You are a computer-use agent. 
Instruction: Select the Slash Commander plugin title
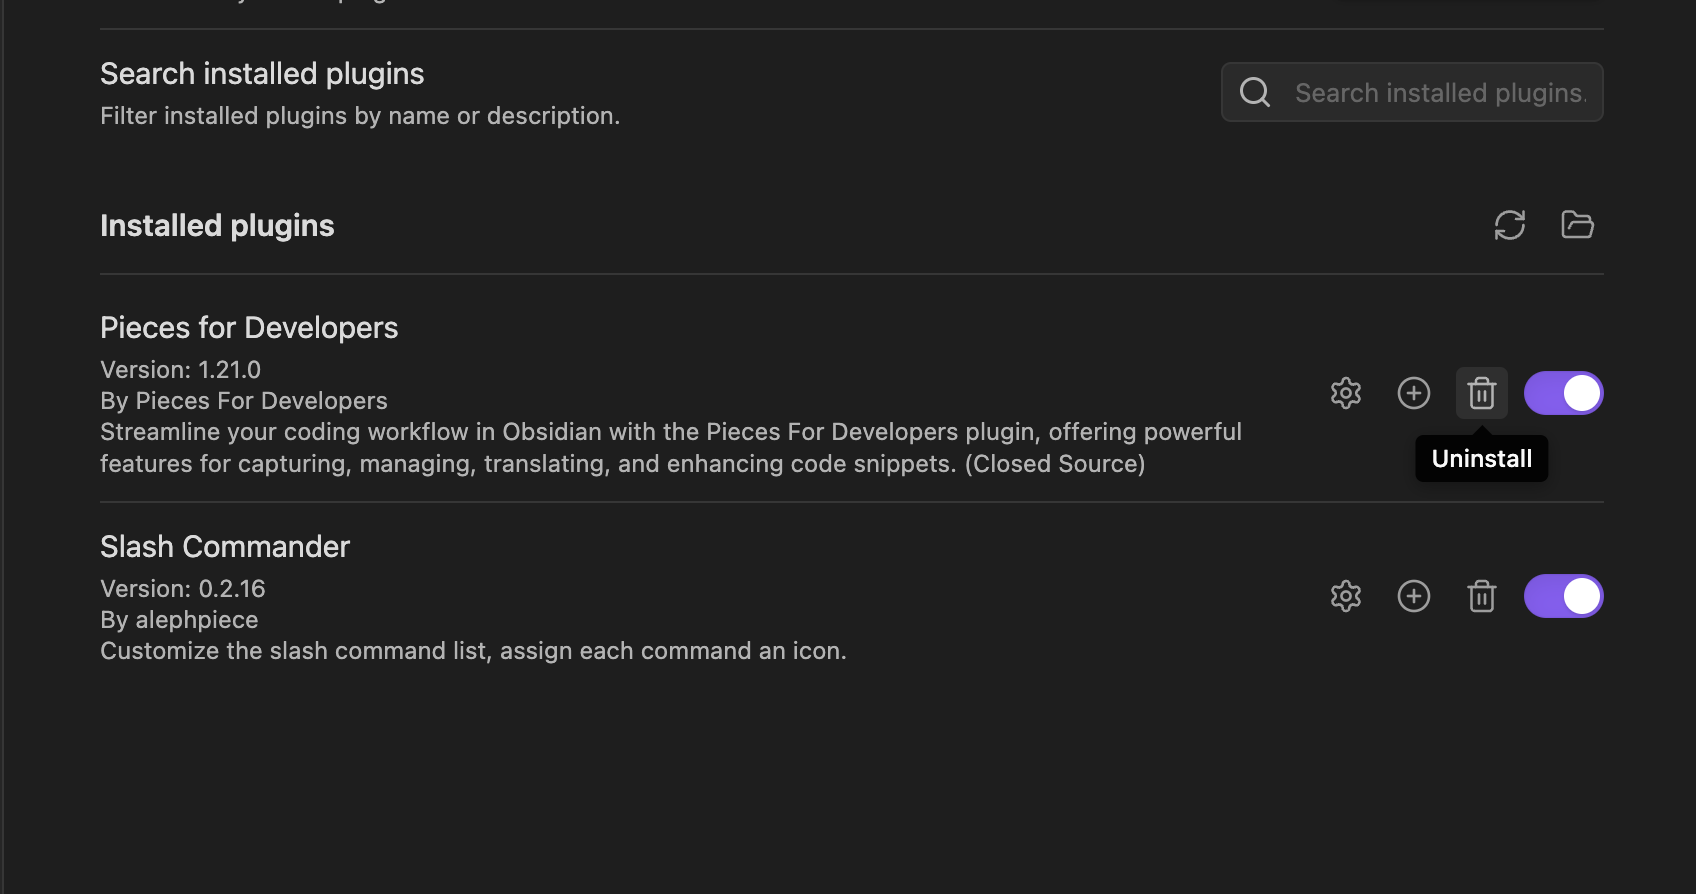tap(225, 547)
